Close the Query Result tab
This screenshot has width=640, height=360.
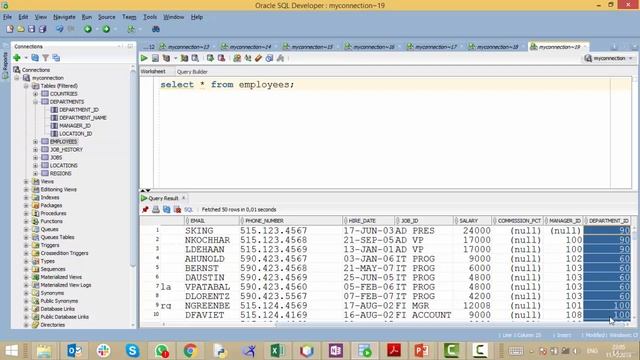coord(184,198)
